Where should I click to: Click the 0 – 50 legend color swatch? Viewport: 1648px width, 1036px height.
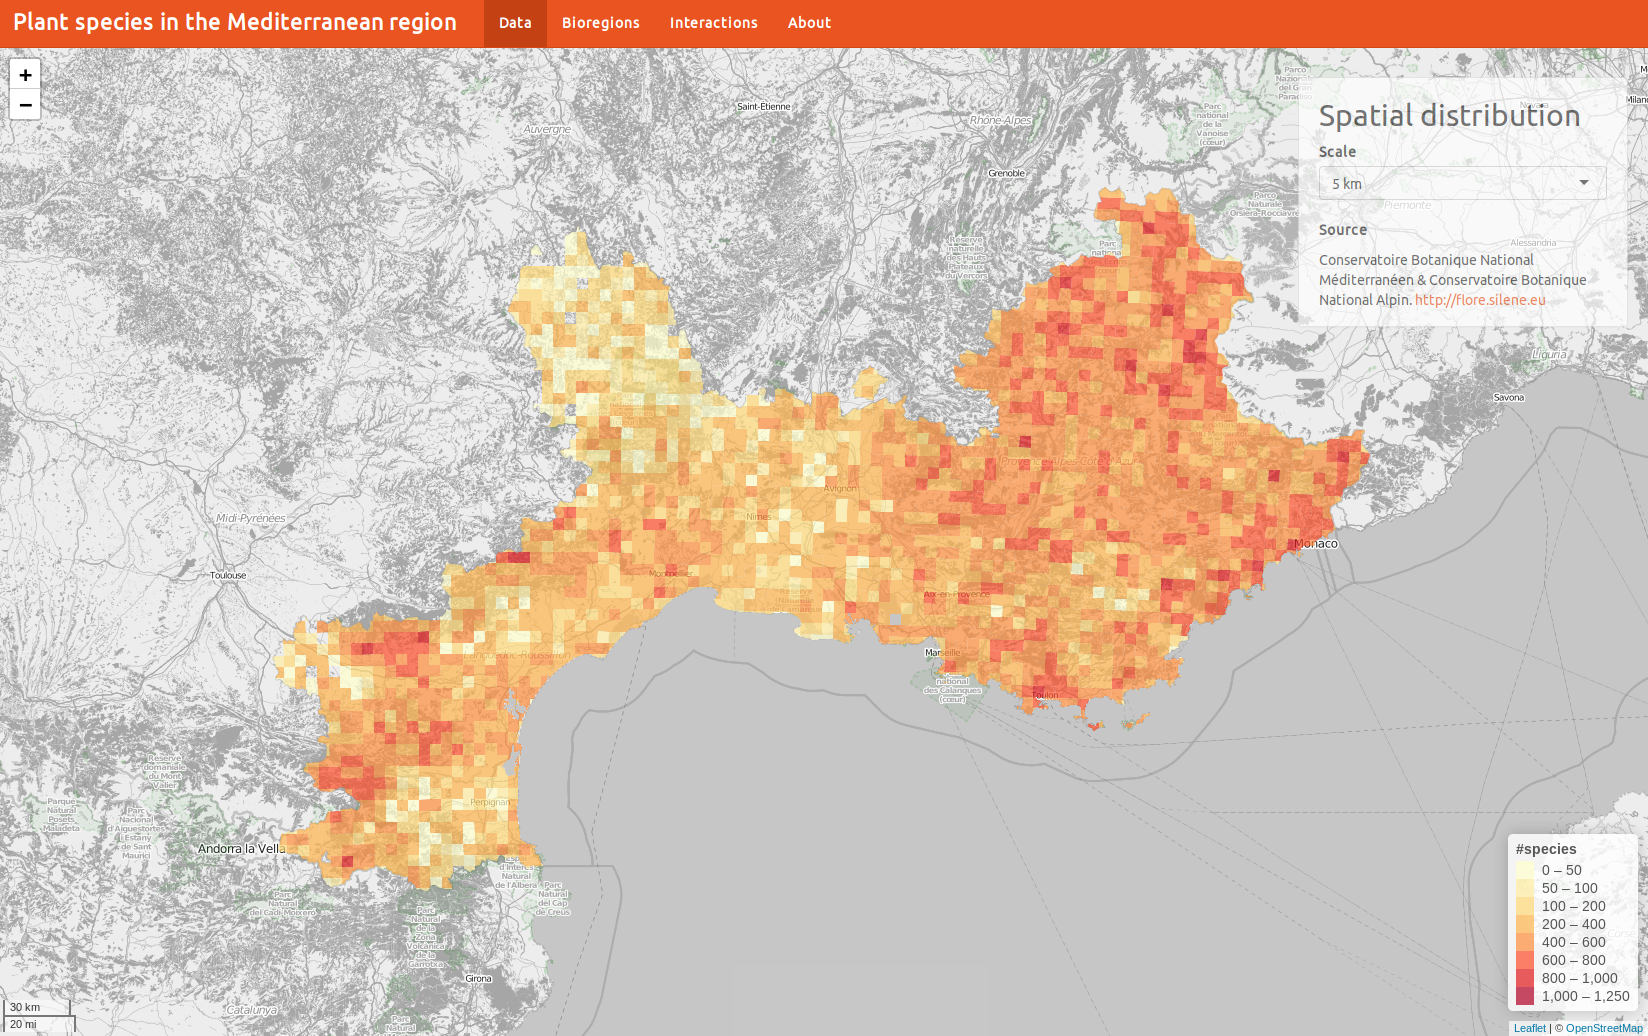point(1525,870)
